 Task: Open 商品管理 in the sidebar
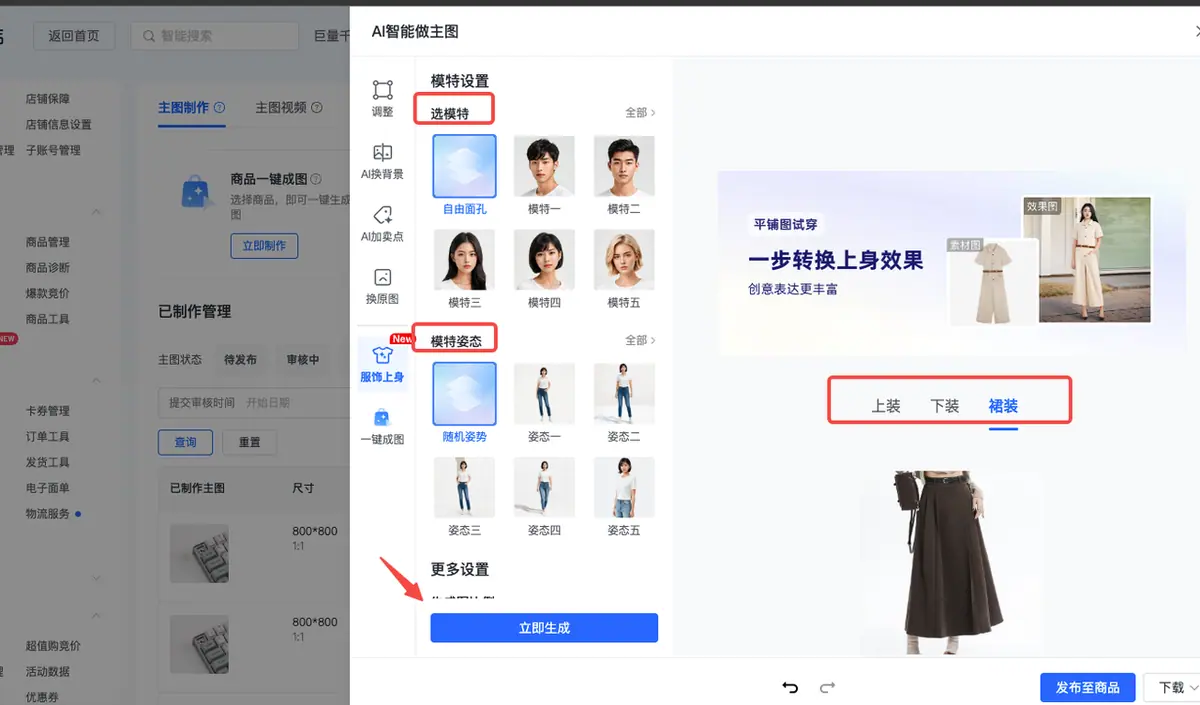click(x=48, y=242)
